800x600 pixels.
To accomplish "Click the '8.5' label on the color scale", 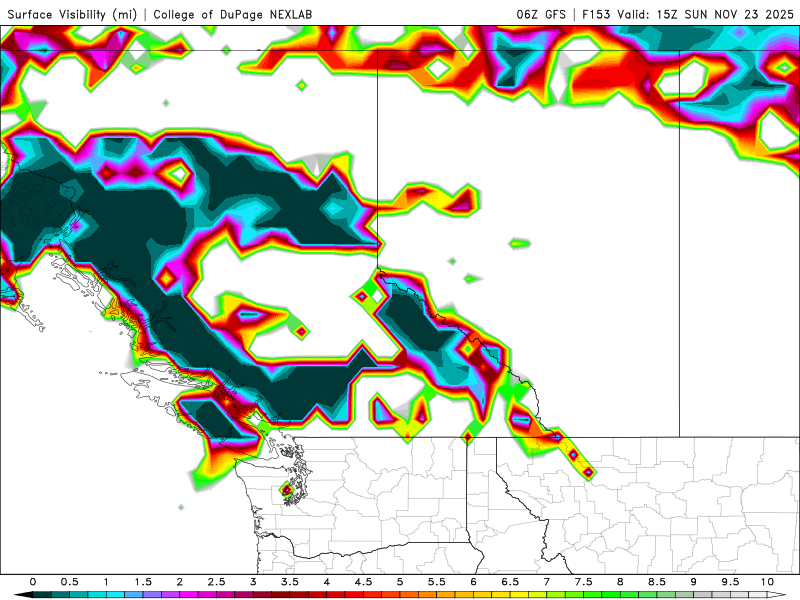I will coord(657,582).
